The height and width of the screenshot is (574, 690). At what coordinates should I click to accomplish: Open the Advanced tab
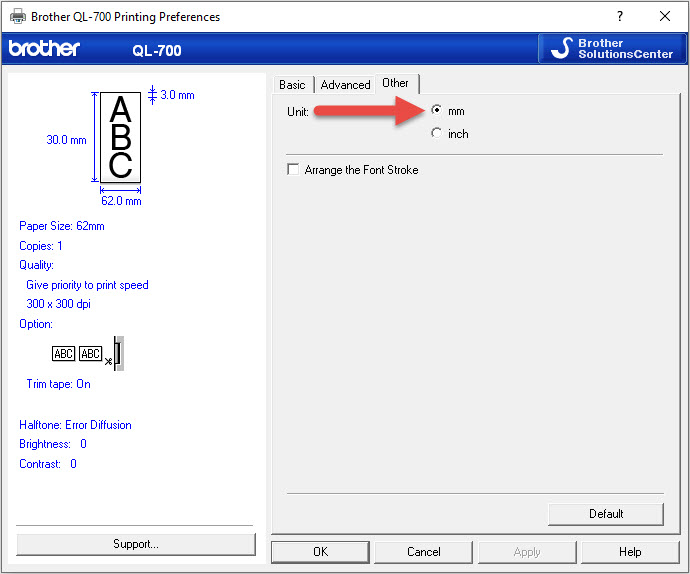pyautogui.click(x=345, y=85)
